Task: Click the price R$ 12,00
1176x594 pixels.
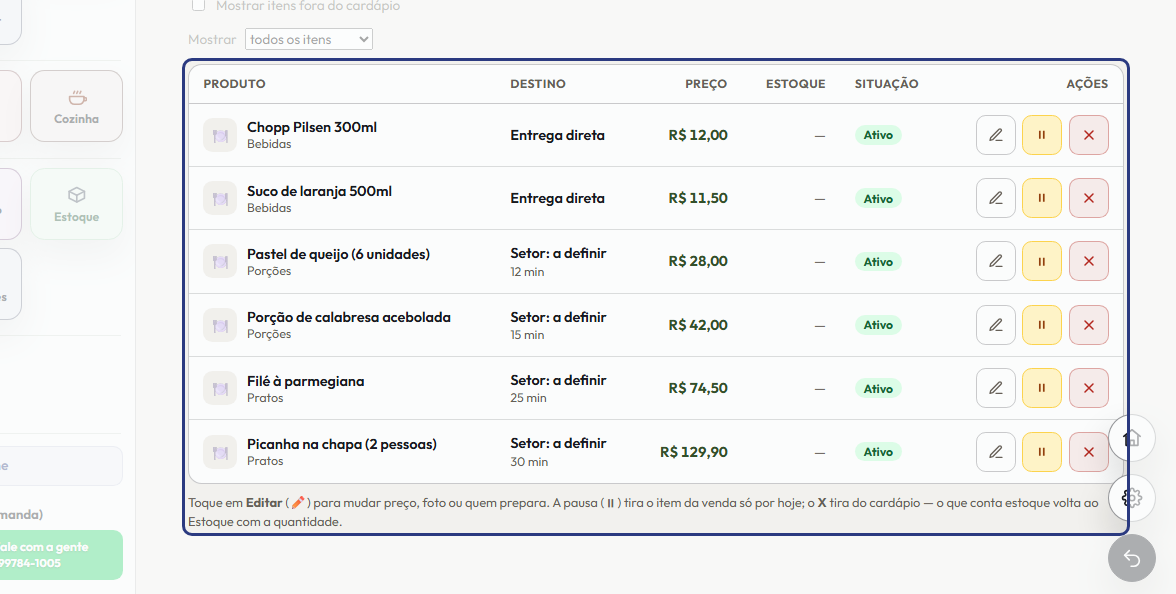Action: (698, 135)
